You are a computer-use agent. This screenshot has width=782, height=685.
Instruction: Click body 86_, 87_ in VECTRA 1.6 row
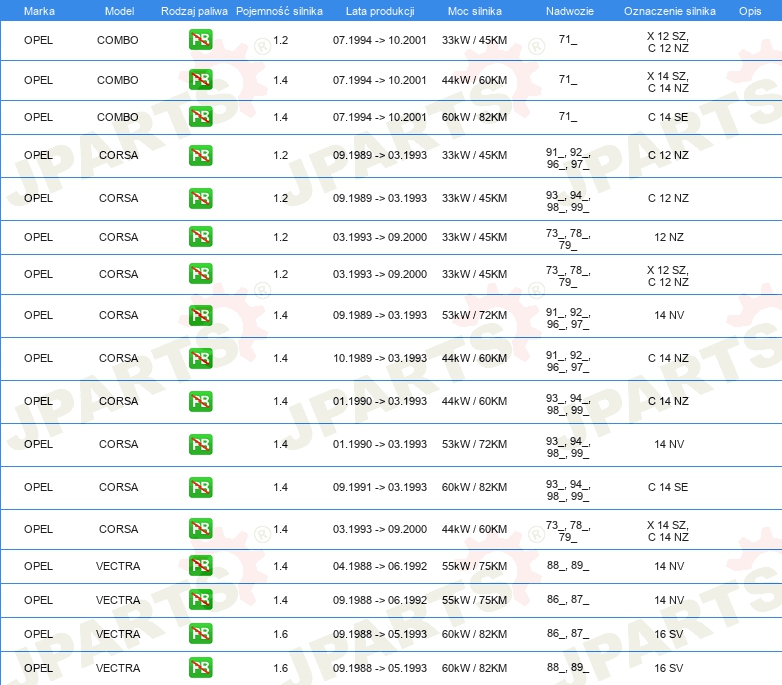(x=568, y=633)
